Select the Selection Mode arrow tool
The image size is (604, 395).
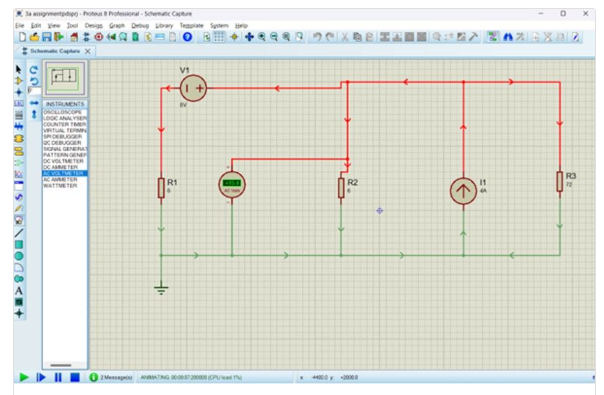(18, 69)
